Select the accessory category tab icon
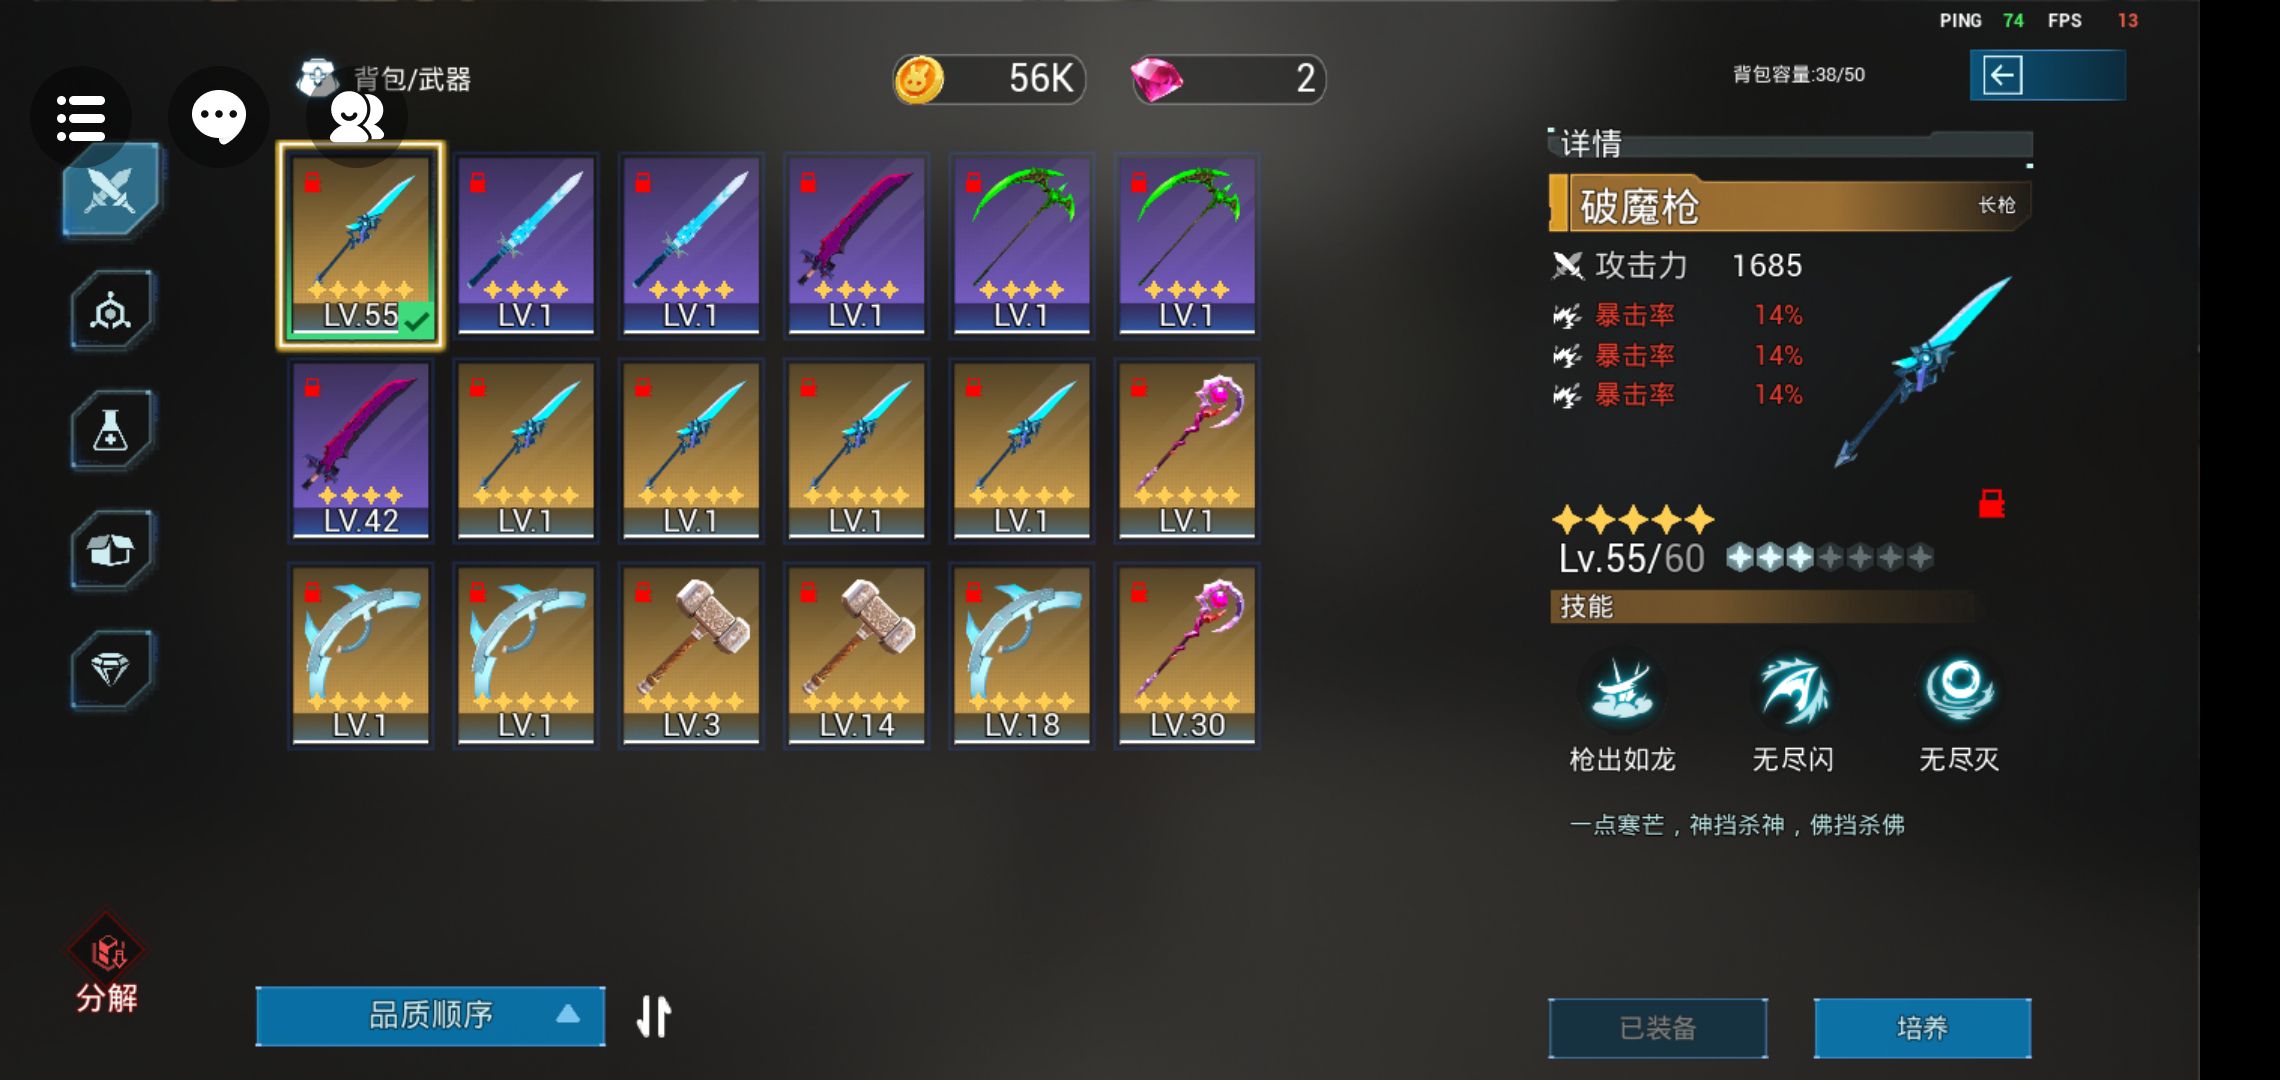 pyautogui.click(x=110, y=310)
